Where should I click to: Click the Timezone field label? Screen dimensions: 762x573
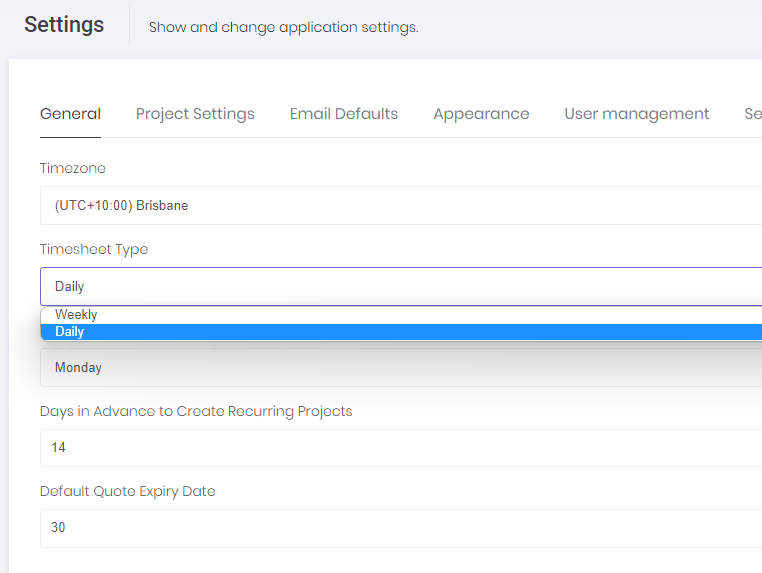point(73,169)
